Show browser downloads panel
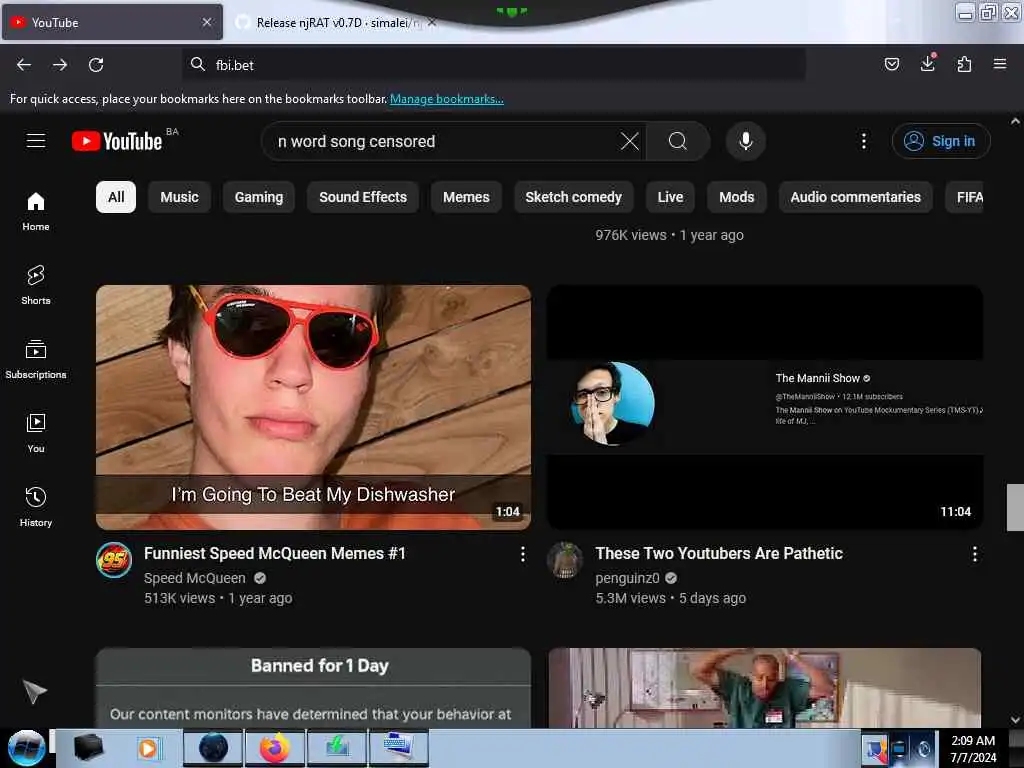The height and width of the screenshot is (768, 1024). 927,64
